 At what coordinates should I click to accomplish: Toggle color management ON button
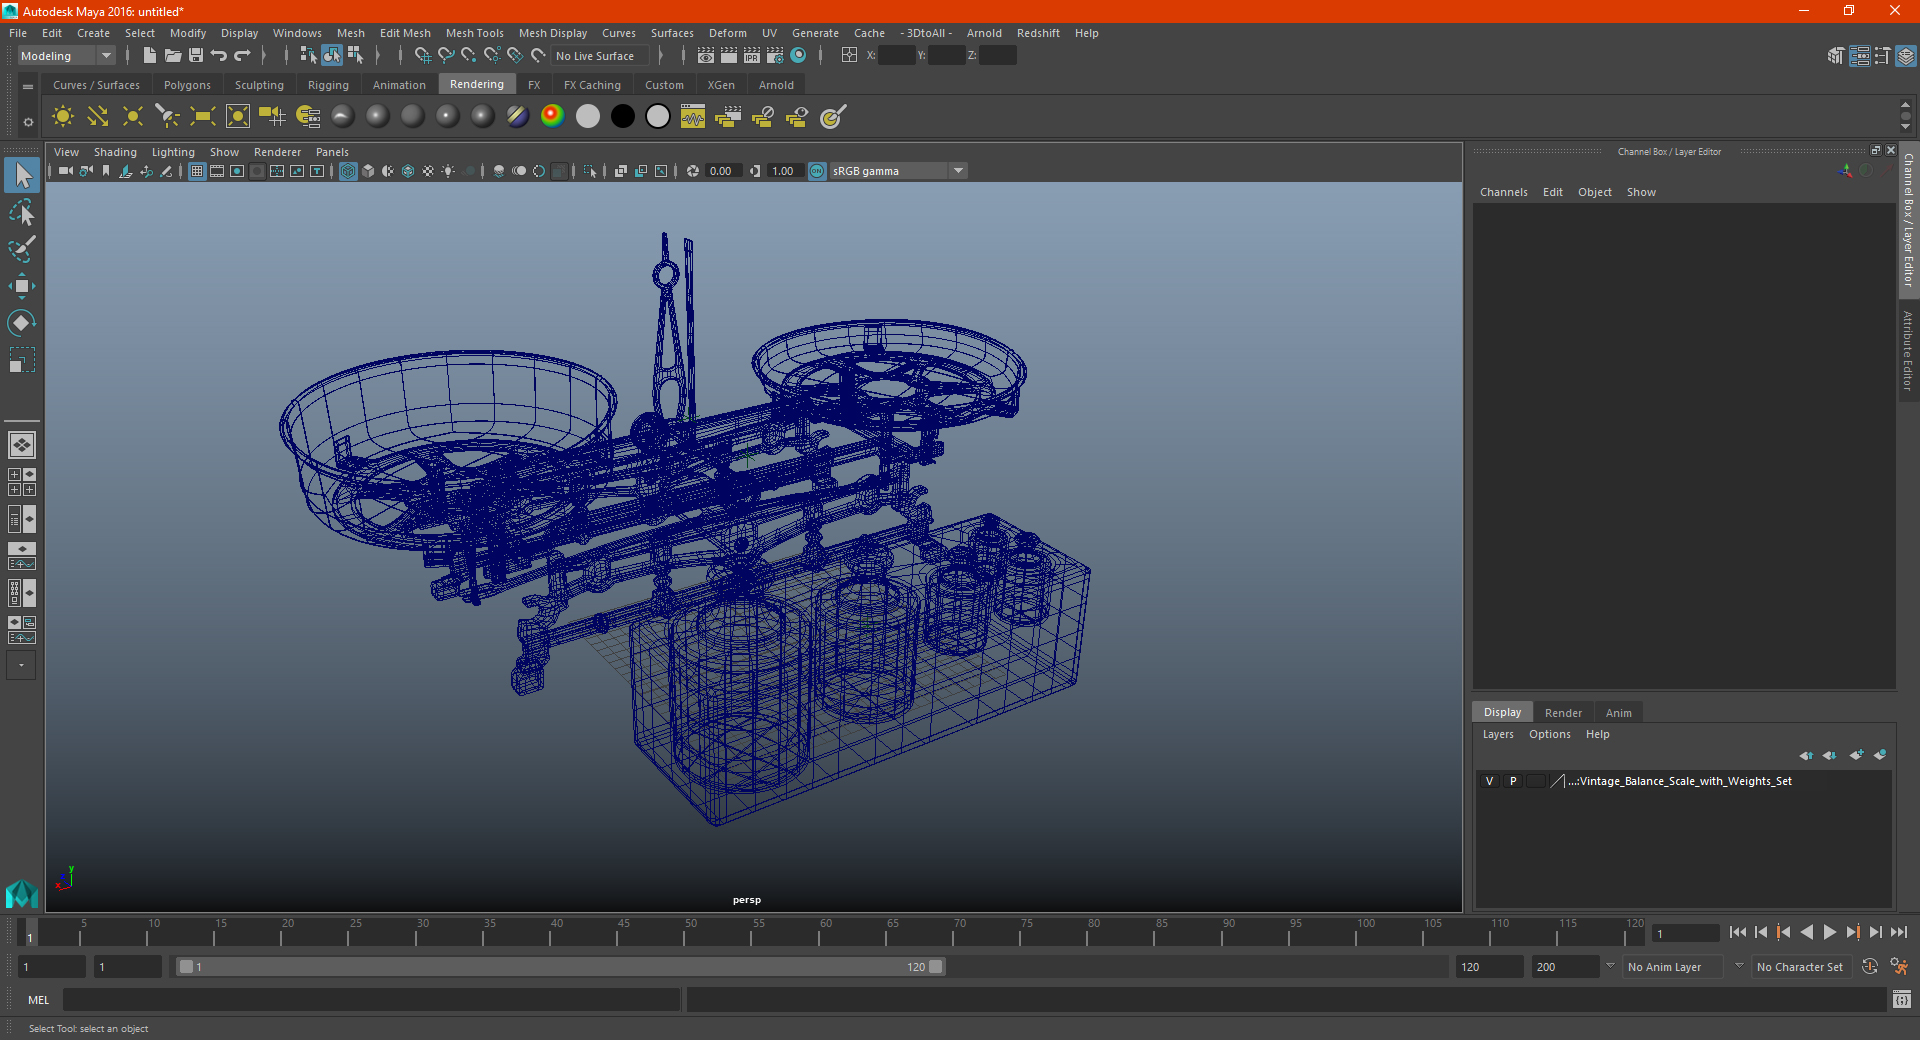[x=817, y=171]
